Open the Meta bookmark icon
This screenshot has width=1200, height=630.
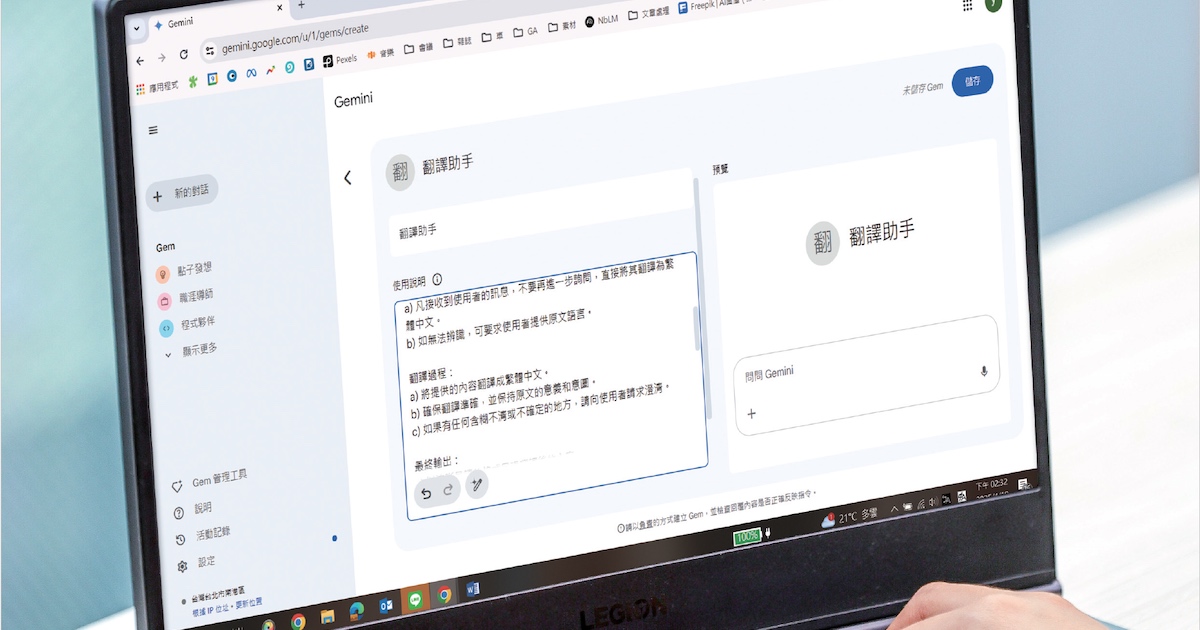click(x=252, y=73)
